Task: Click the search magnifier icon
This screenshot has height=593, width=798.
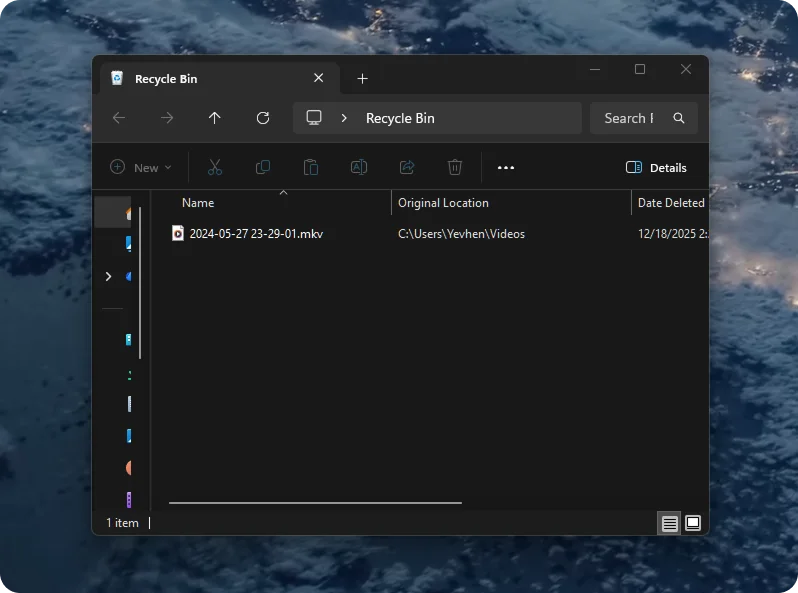Action: coord(678,118)
